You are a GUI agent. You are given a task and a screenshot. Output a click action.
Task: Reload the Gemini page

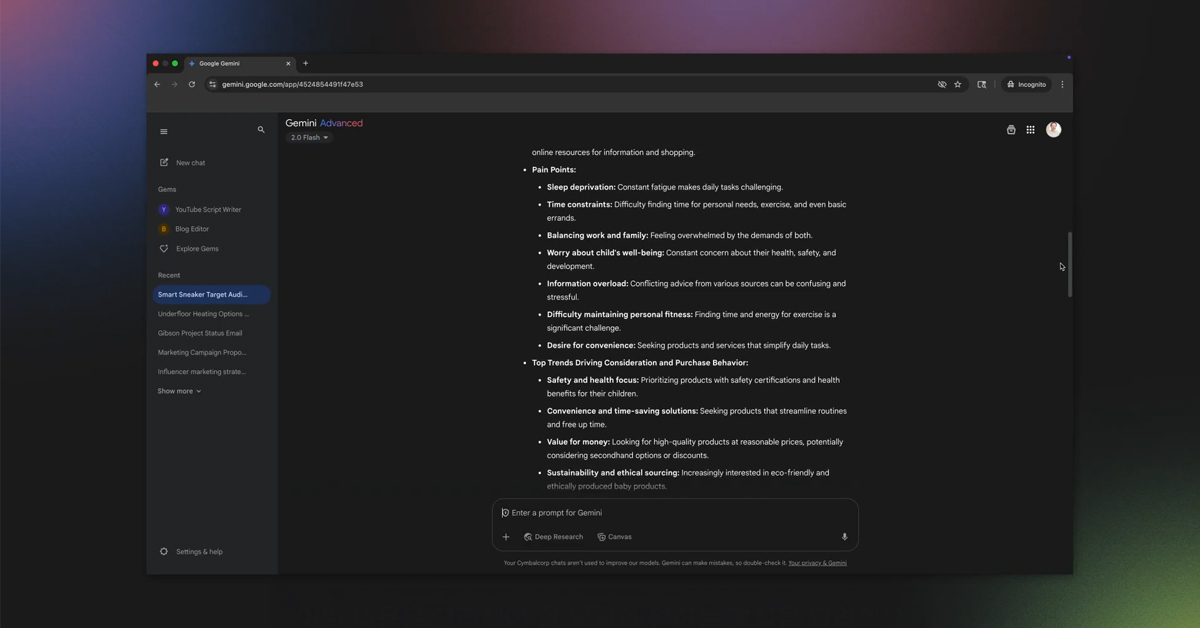(x=192, y=85)
